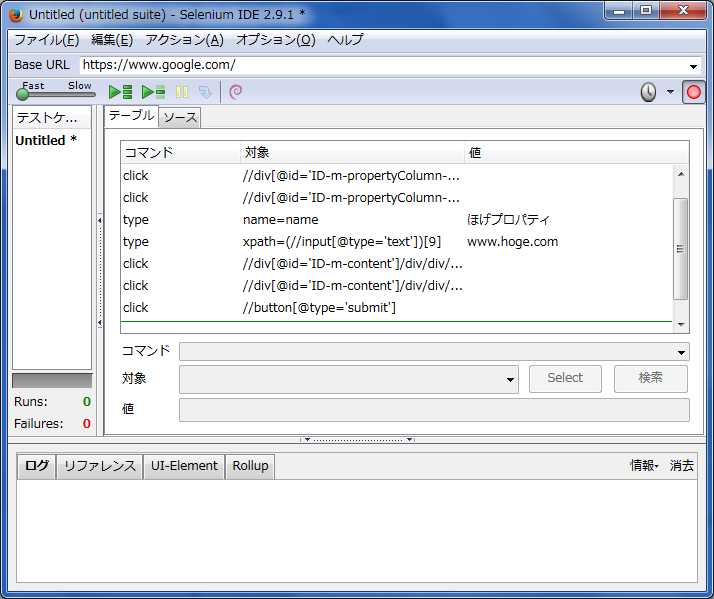Click the 検索 button
The height and width of the screenshot is (599, 714).
650,378
